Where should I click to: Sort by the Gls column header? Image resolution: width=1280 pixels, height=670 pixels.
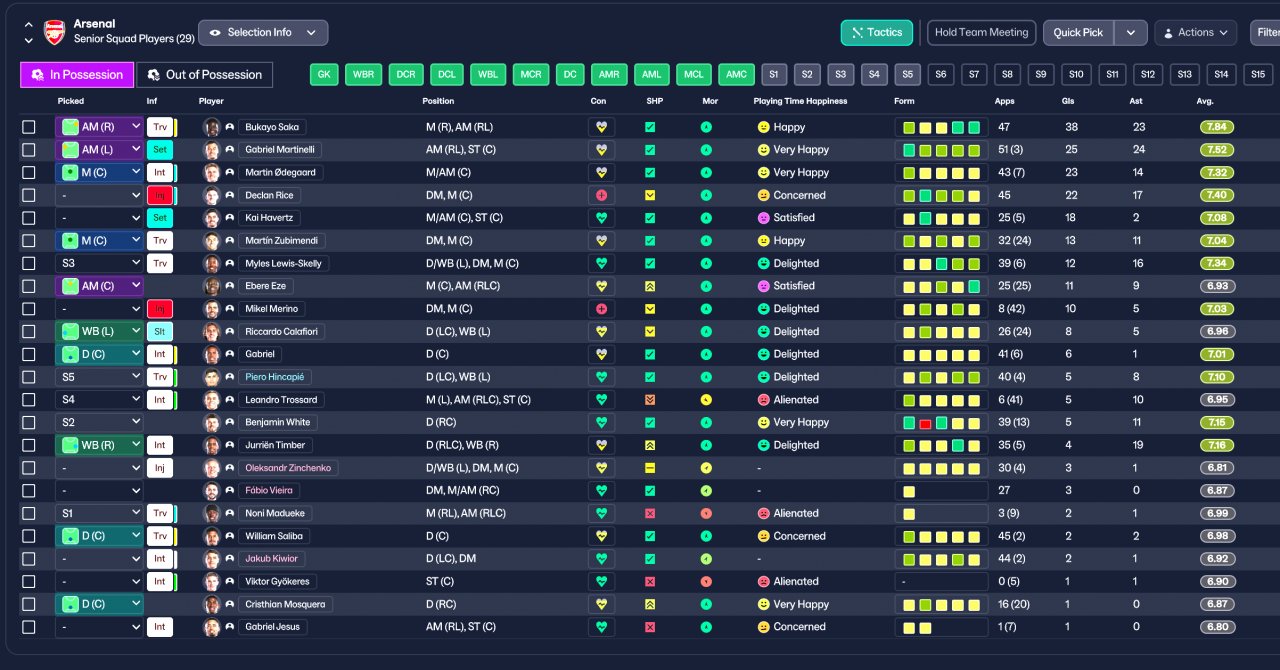click(x=1068, y=101)
